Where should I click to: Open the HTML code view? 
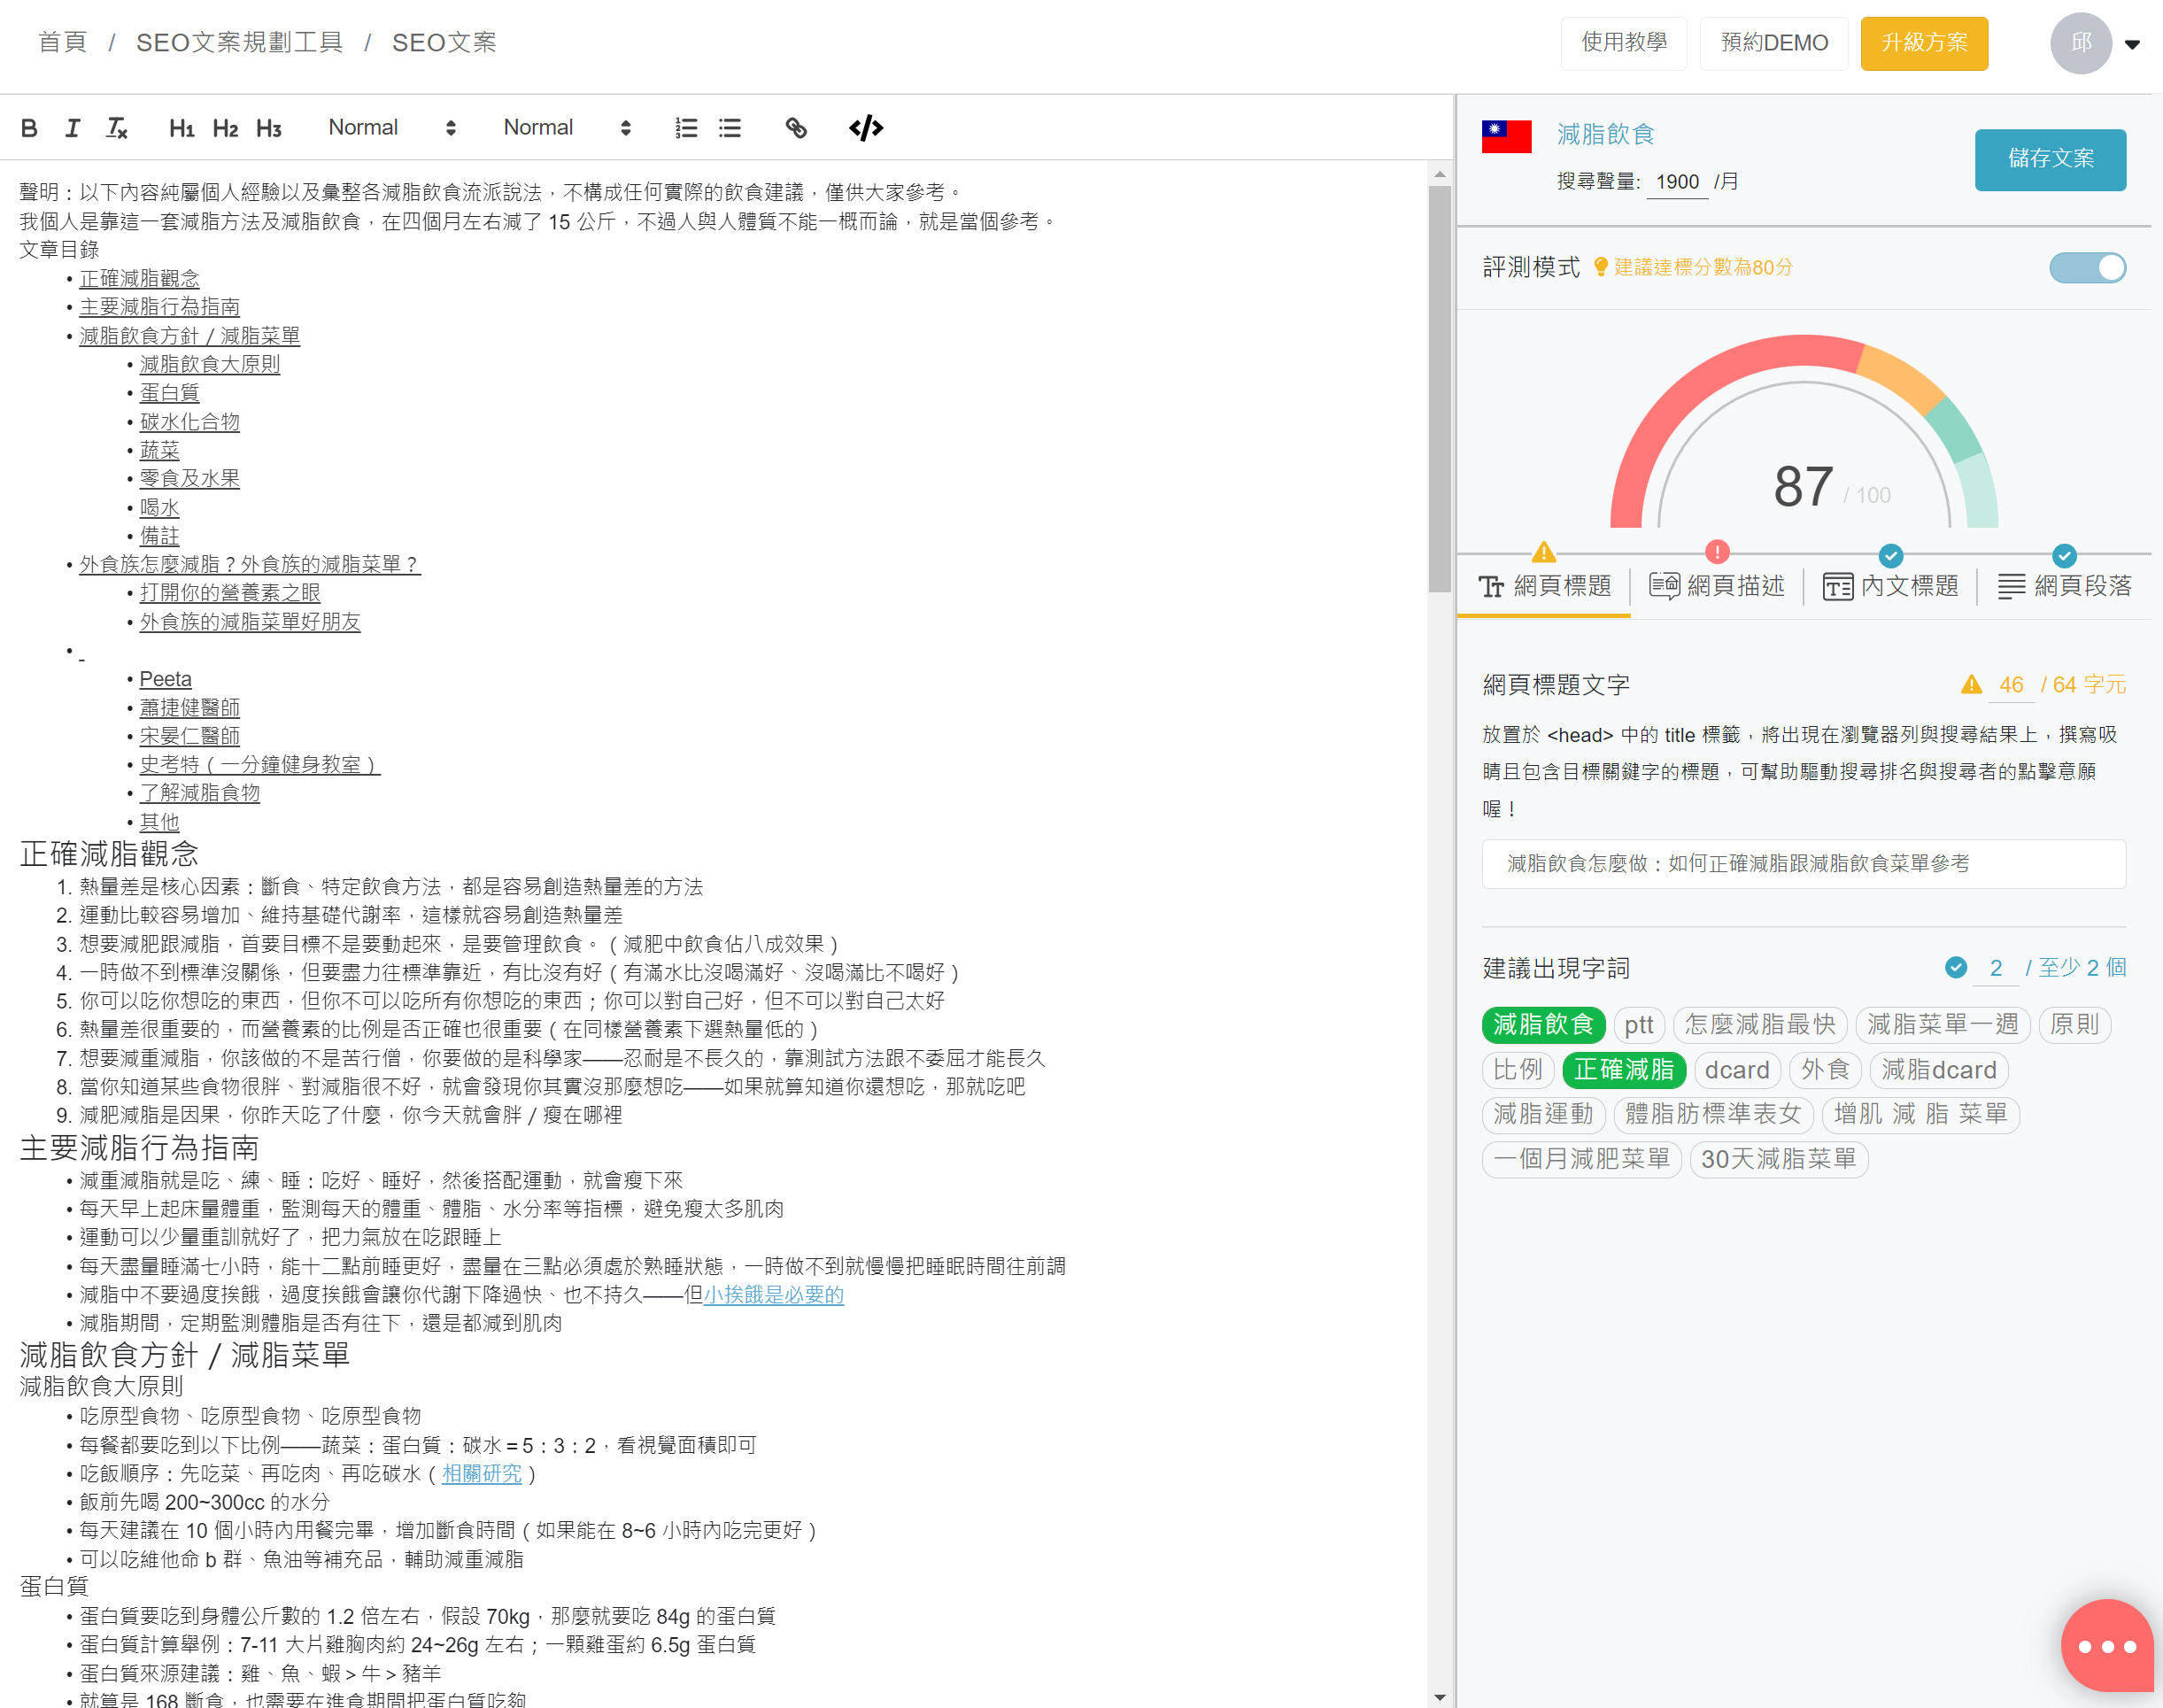point(866,128)
